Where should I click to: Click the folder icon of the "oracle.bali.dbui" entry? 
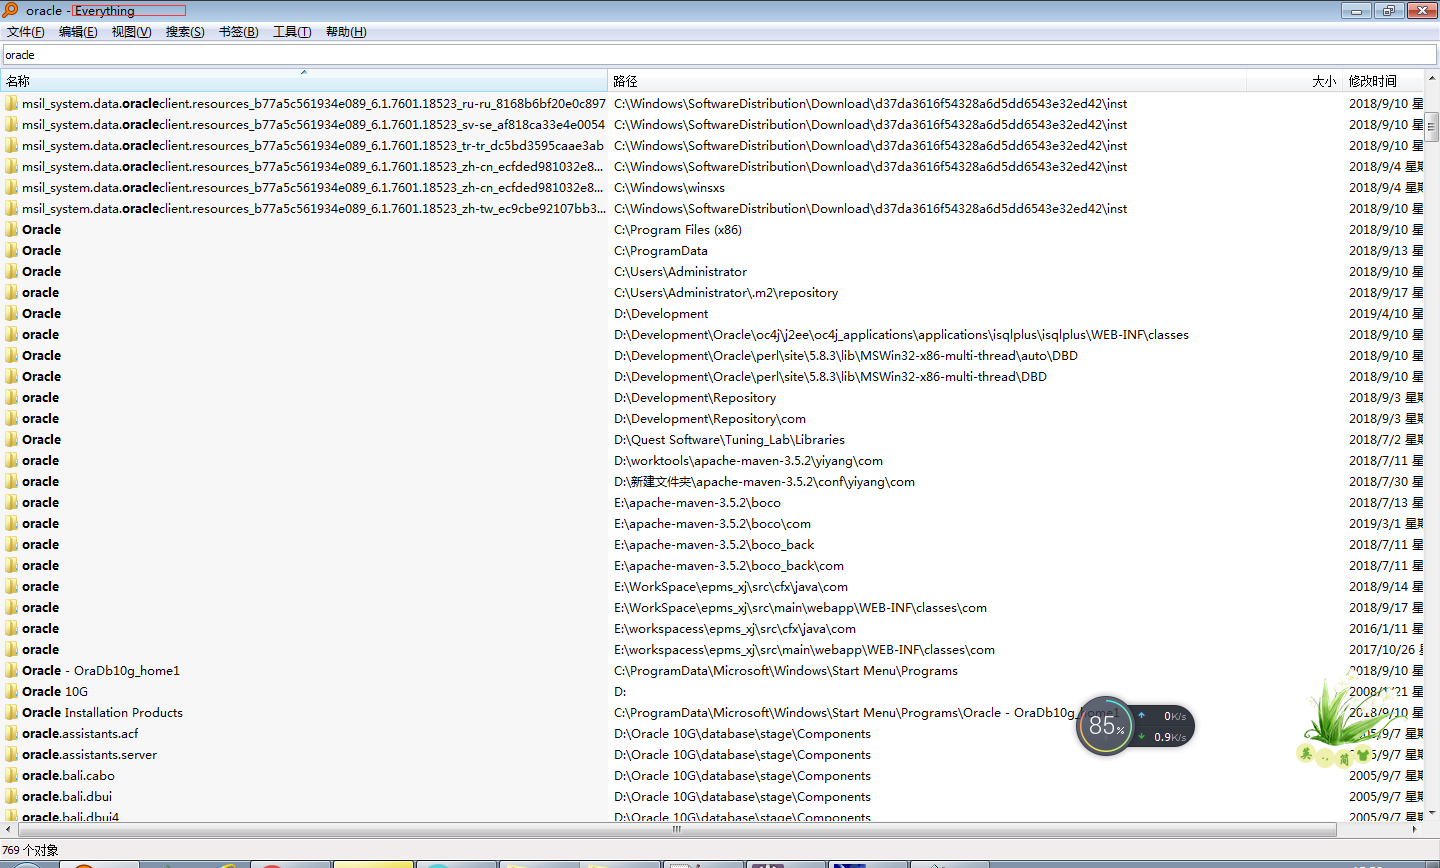pos(11,796)
